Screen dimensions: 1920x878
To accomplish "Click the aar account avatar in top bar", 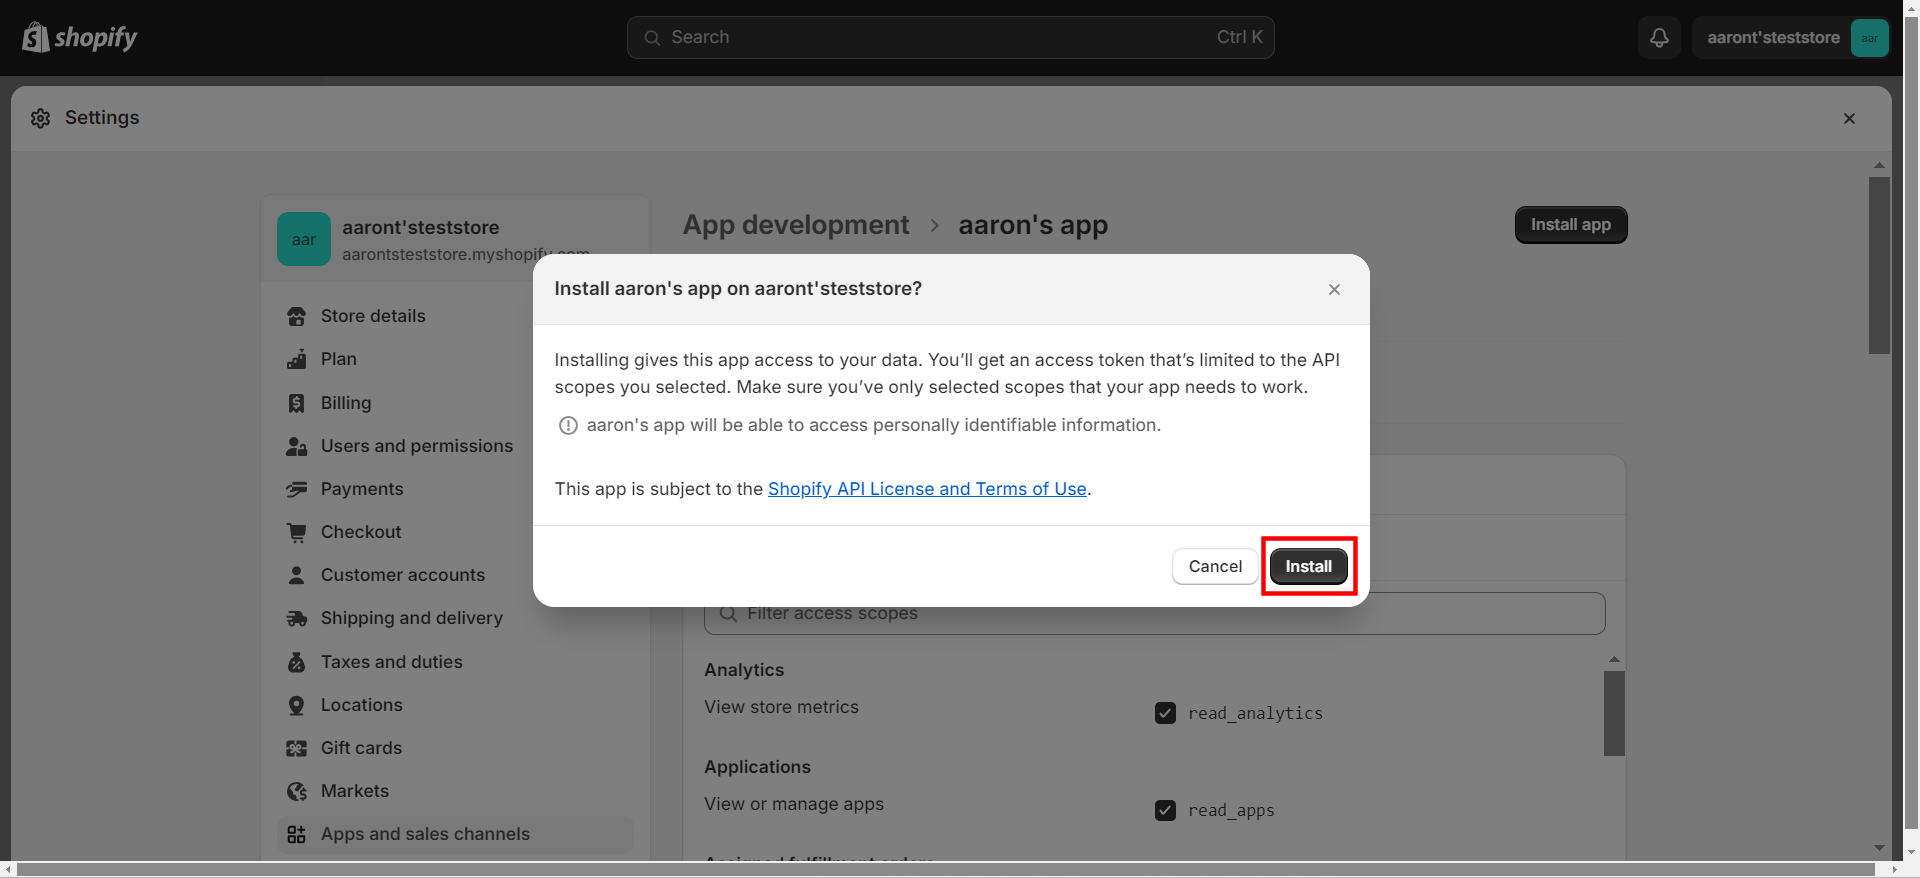I will point(1869,38).
